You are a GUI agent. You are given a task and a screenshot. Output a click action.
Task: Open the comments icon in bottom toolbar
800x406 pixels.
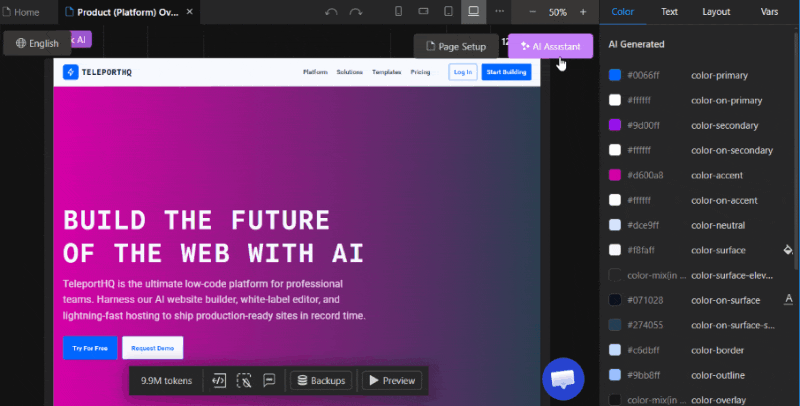269,380
